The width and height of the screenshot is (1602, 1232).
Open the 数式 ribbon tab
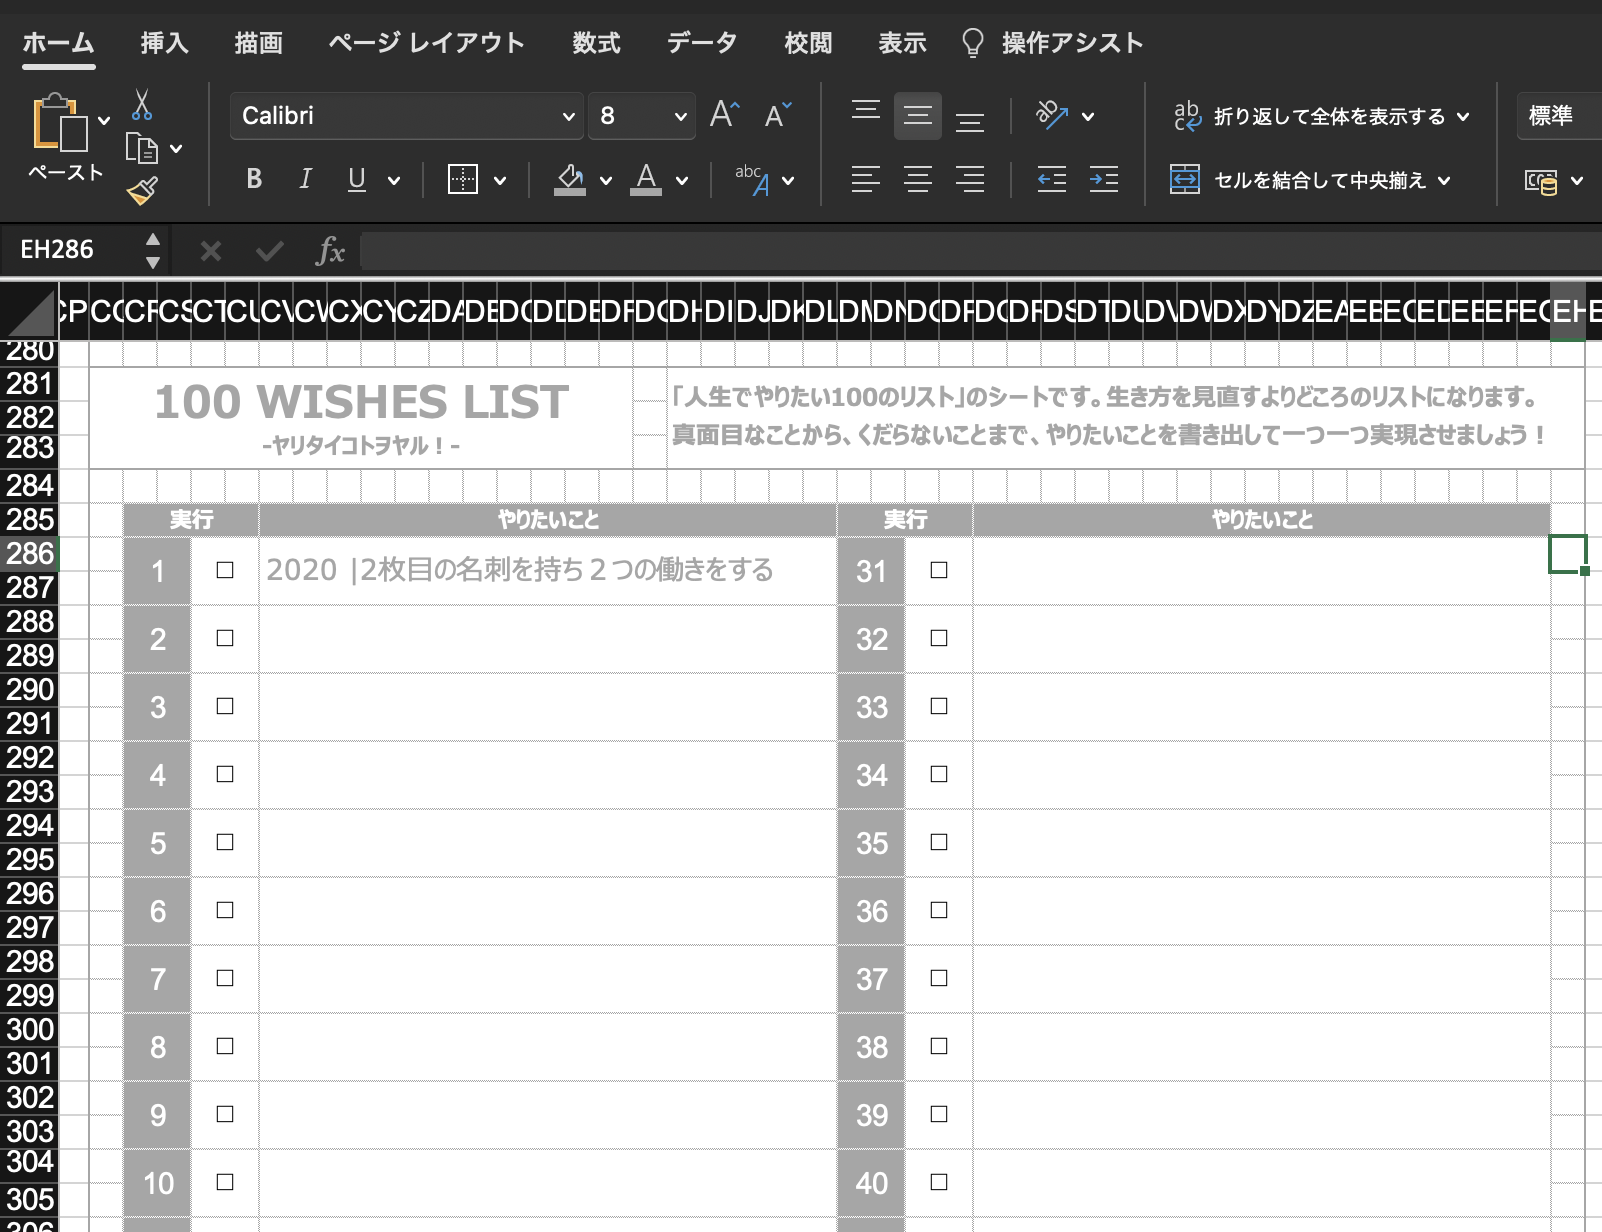[596, 43]
